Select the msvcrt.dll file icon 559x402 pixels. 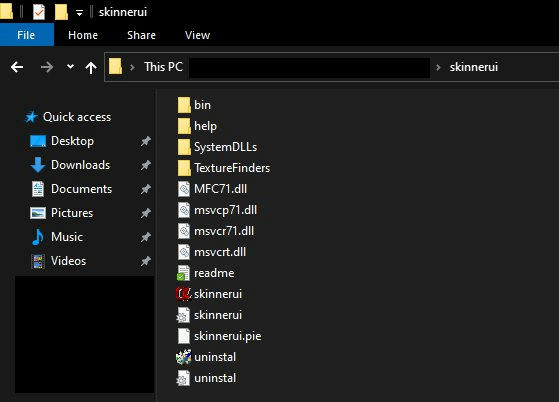pos(184,252)
